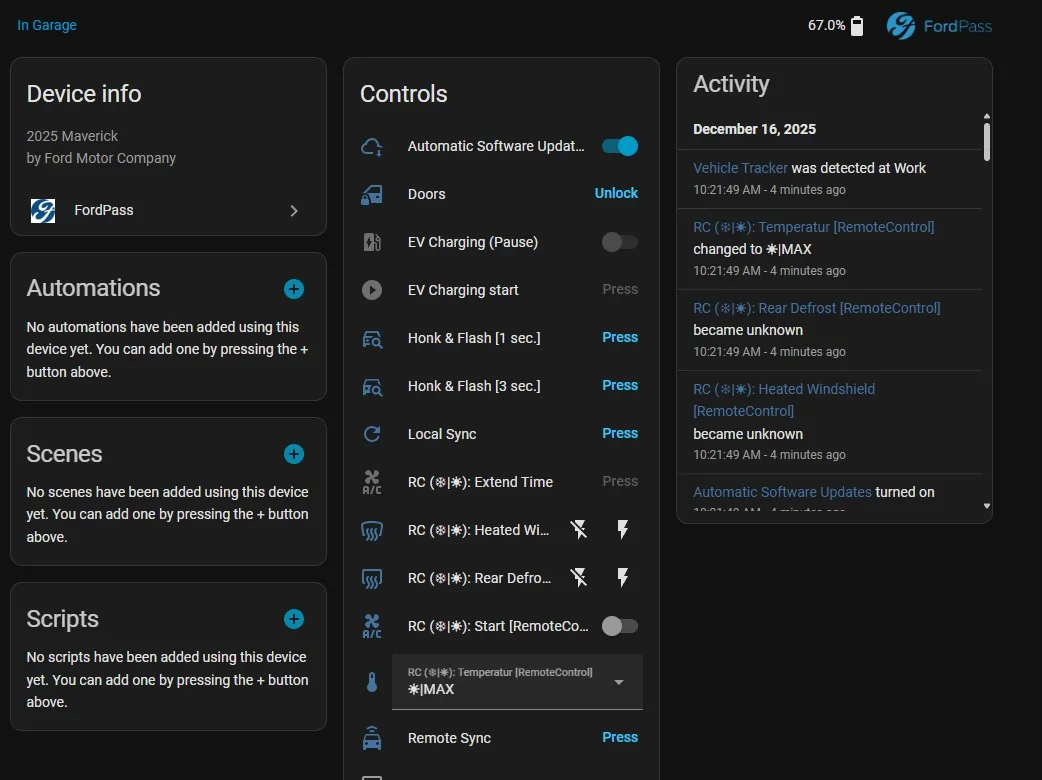Click the RC Extend Time label
This screenshot has width=1042, height=780.
[480, 482]
